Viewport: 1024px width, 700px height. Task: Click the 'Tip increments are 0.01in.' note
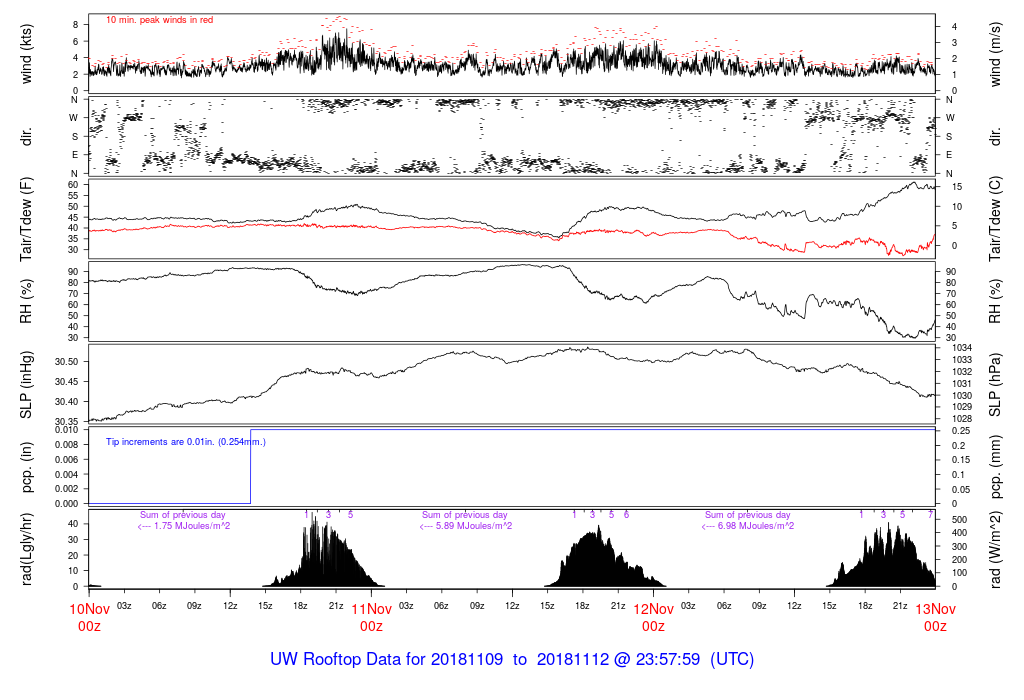[x=185, y=442]
